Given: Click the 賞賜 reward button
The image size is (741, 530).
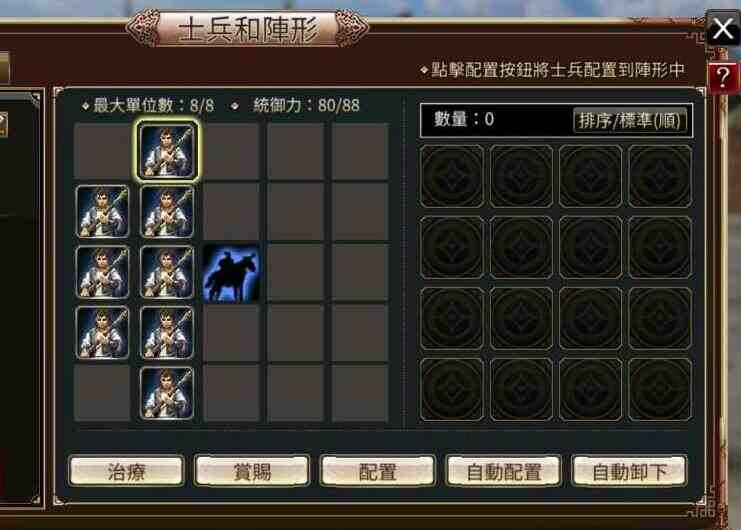Looking at the screenshot, I should (x=252, y=471).
